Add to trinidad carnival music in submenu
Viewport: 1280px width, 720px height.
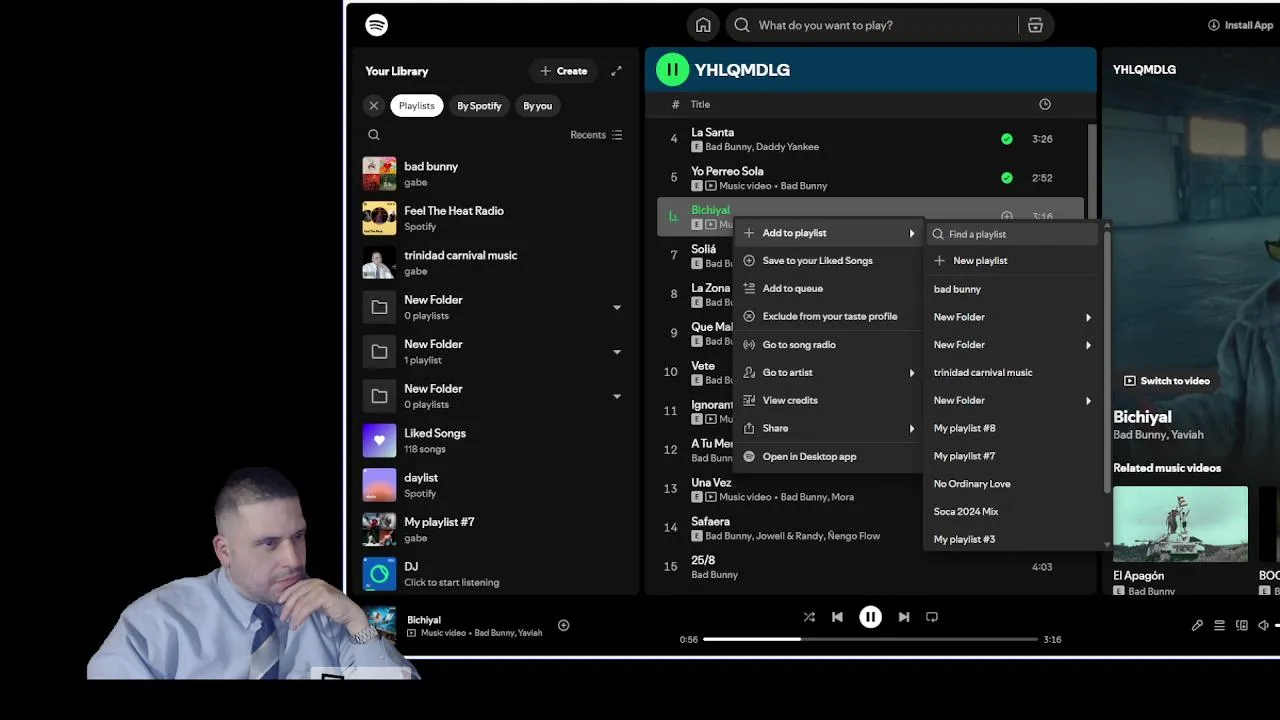1012,373
